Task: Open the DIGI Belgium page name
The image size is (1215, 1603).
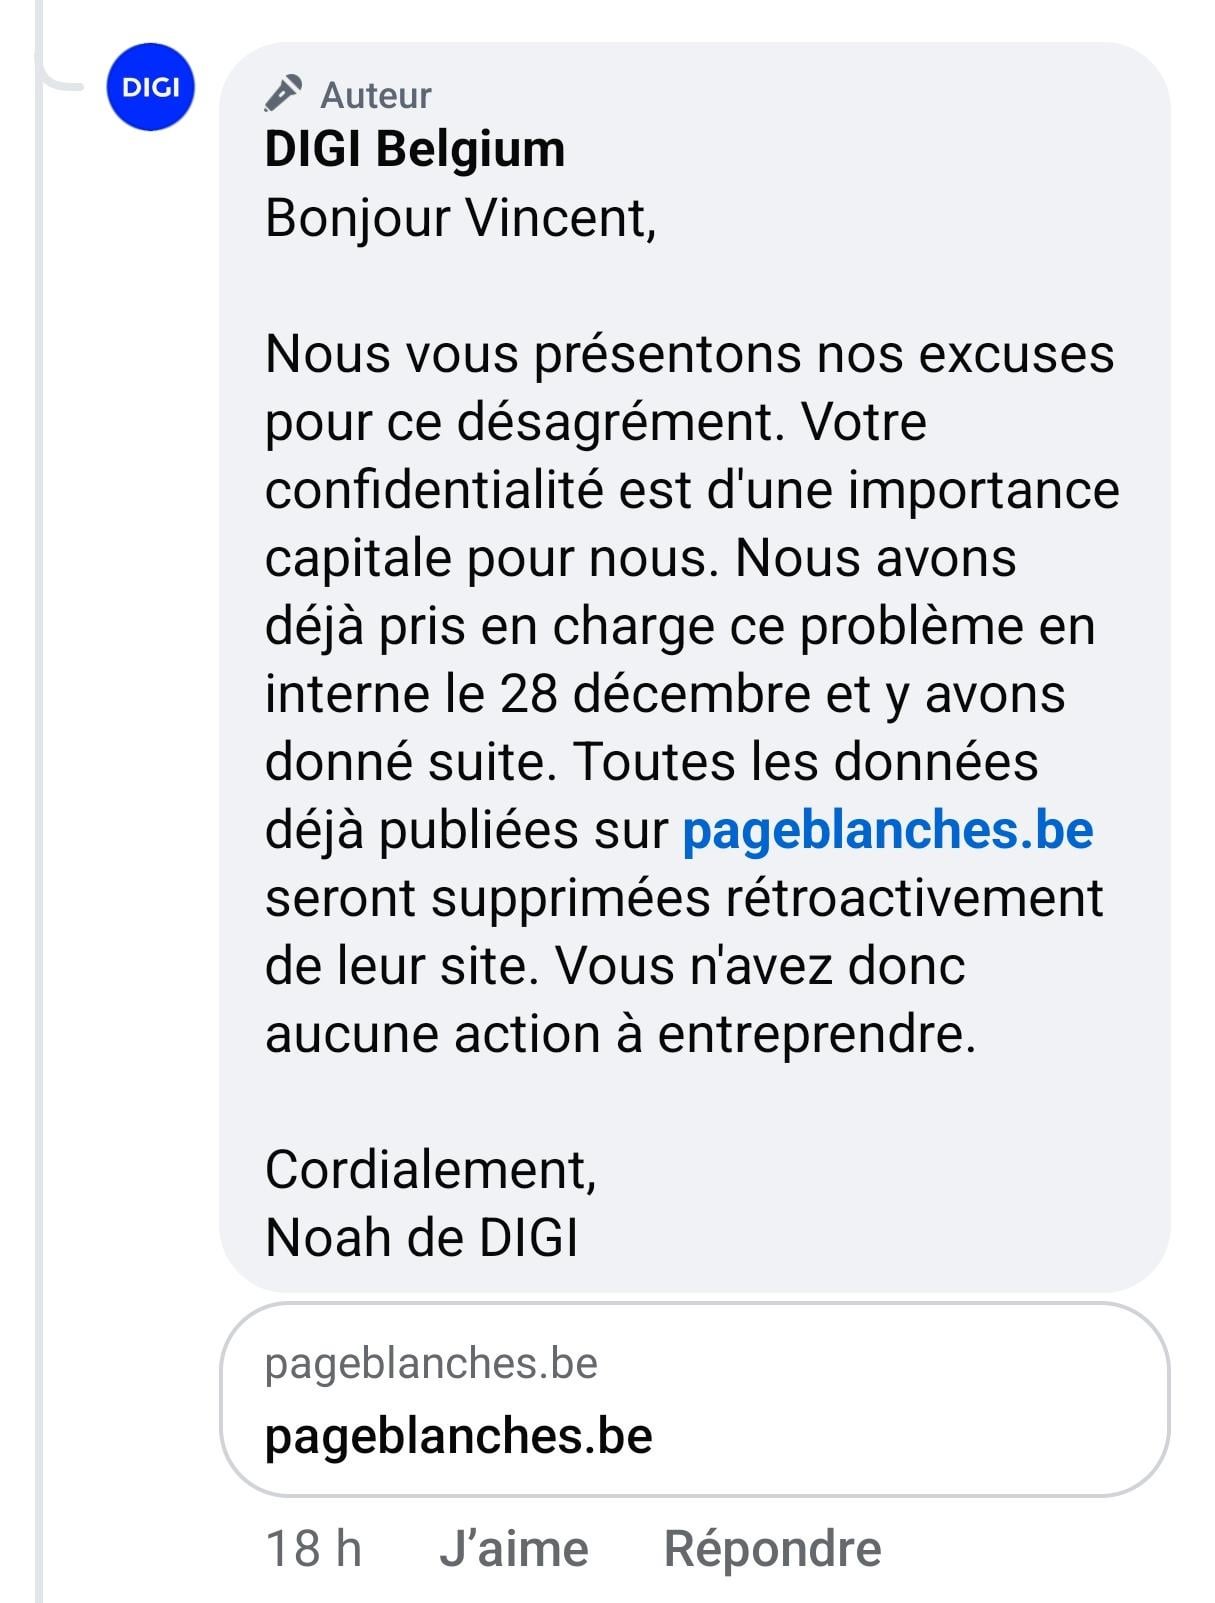Action: pos(415,149)
